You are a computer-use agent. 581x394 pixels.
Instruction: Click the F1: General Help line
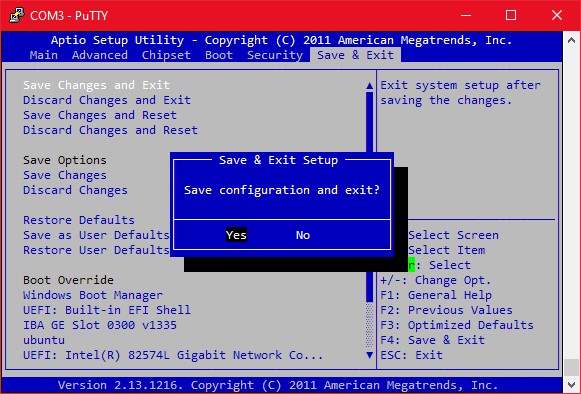pyautogui.click(x=436, y=295)
